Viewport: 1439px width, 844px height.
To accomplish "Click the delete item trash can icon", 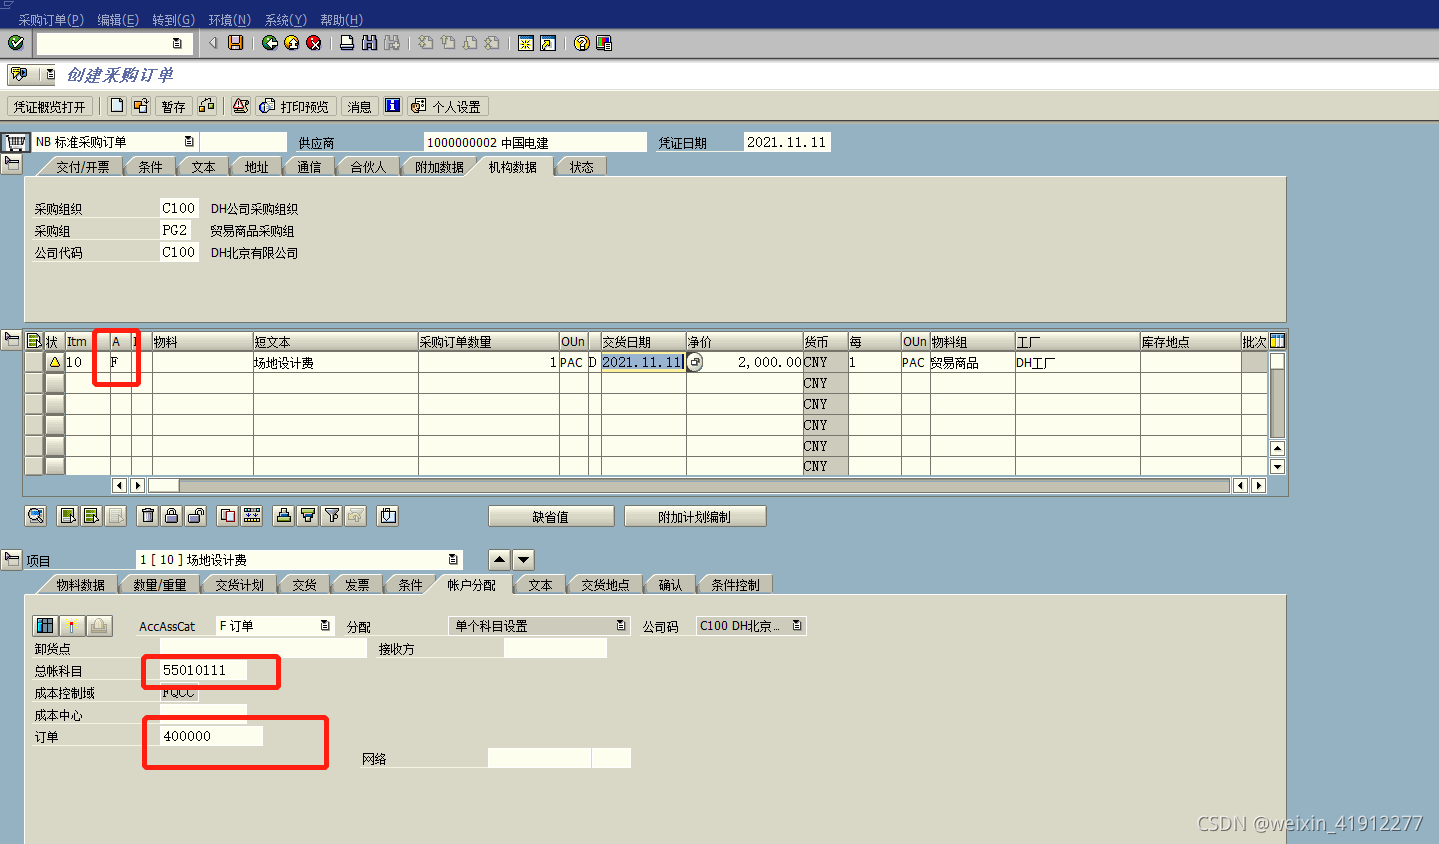I will [x=148, y=516].
